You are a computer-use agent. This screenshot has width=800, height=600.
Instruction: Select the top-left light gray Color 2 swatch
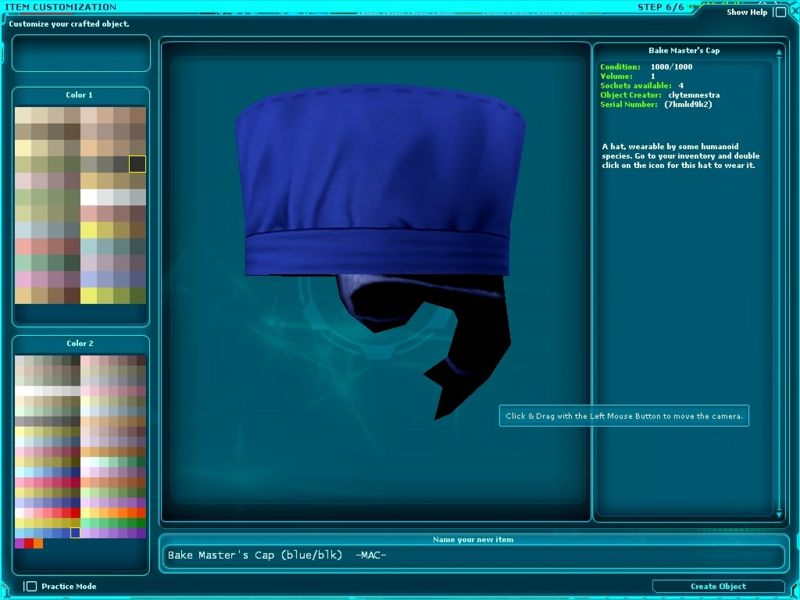click(19, 360)
